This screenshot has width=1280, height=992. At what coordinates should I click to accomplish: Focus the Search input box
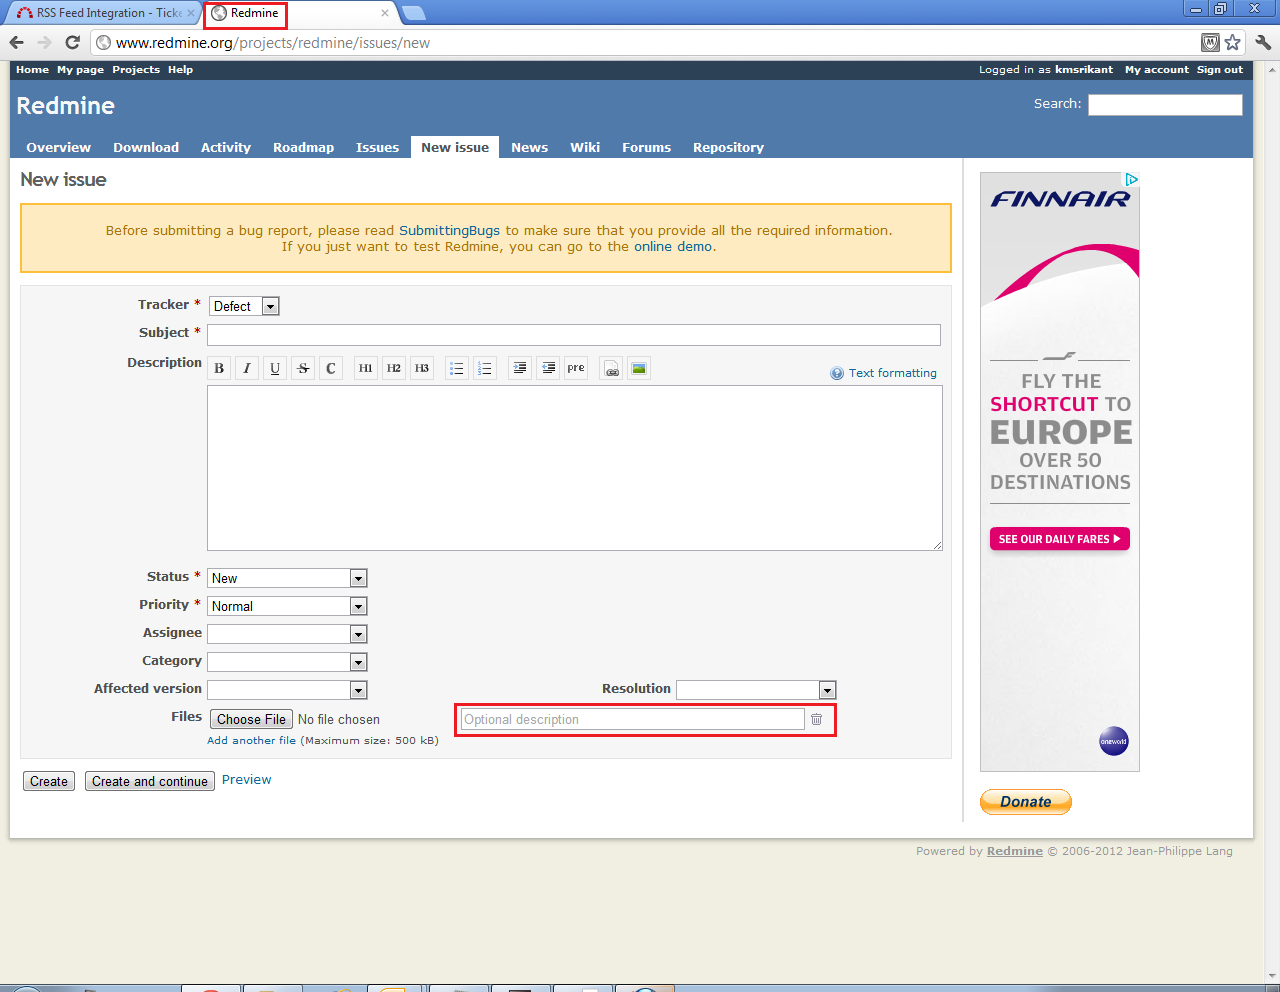click(1165, 105)
